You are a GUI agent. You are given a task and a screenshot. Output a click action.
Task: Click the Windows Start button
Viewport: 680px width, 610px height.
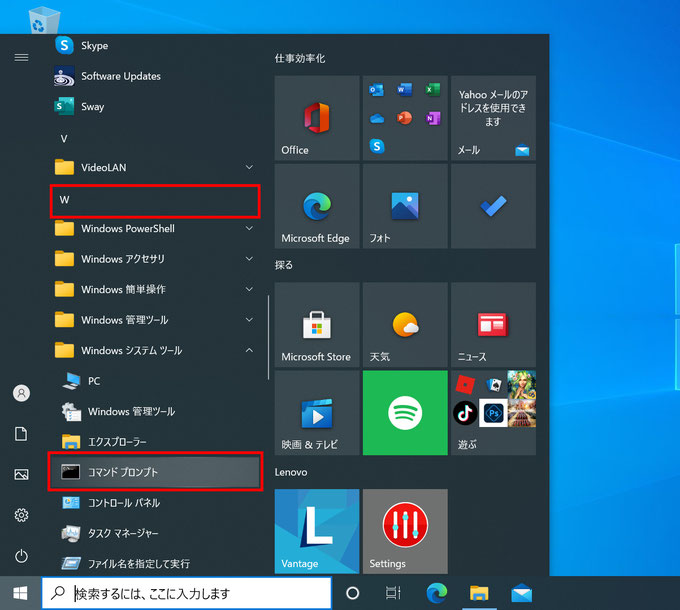pos(20,593)
